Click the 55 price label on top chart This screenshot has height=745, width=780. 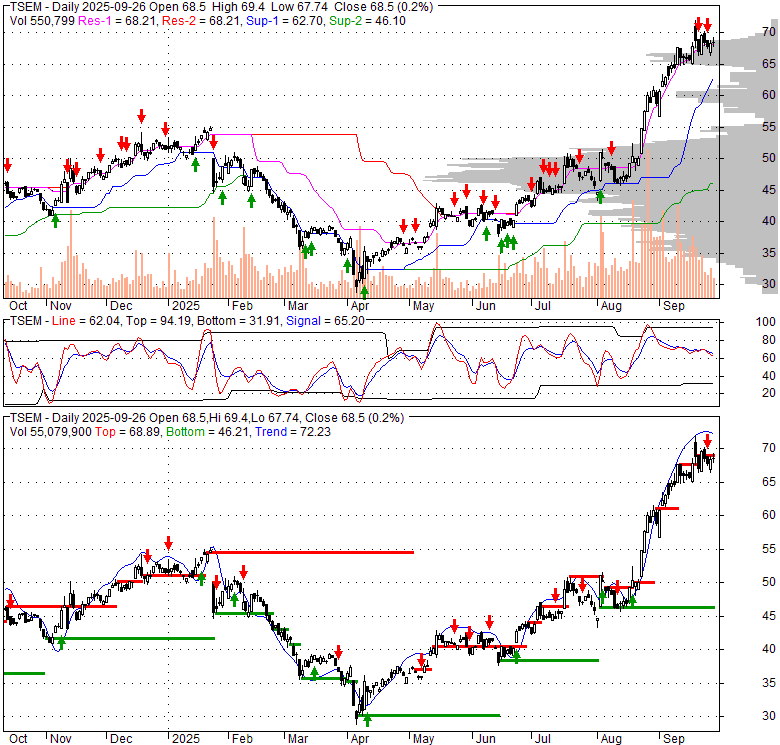[x=769, y=127]
